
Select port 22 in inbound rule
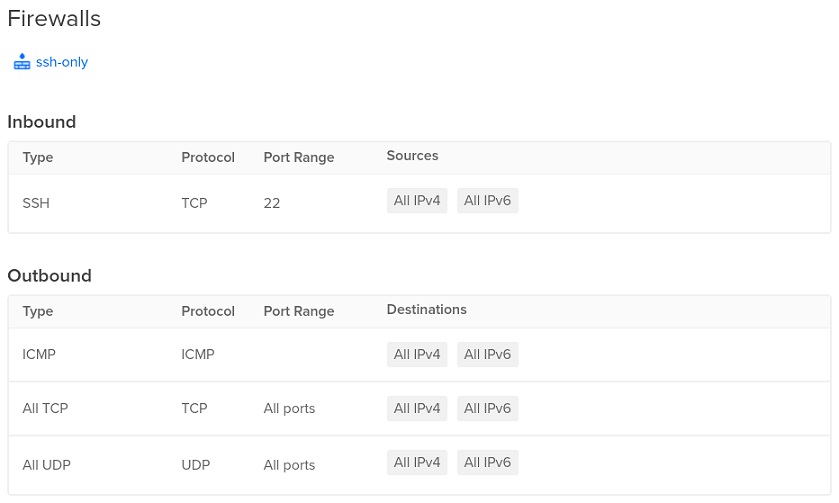[x=272, y=203]
